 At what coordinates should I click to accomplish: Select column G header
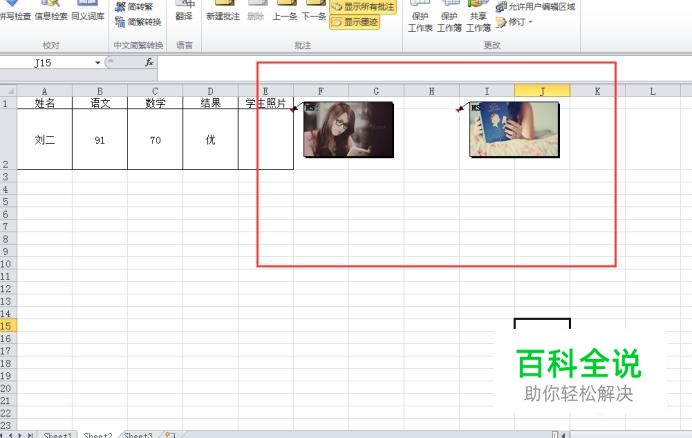[x=376, y=91]
